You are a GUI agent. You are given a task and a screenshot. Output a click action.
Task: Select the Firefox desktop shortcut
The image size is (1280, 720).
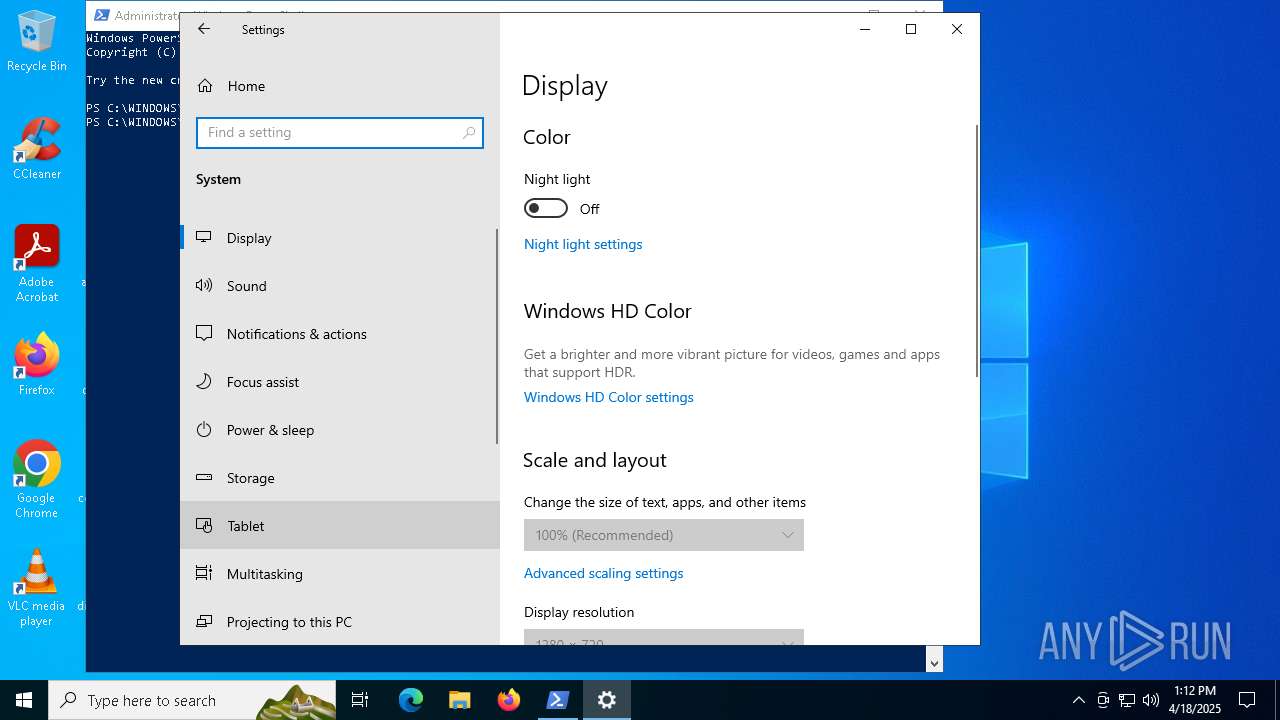(37, 365)
